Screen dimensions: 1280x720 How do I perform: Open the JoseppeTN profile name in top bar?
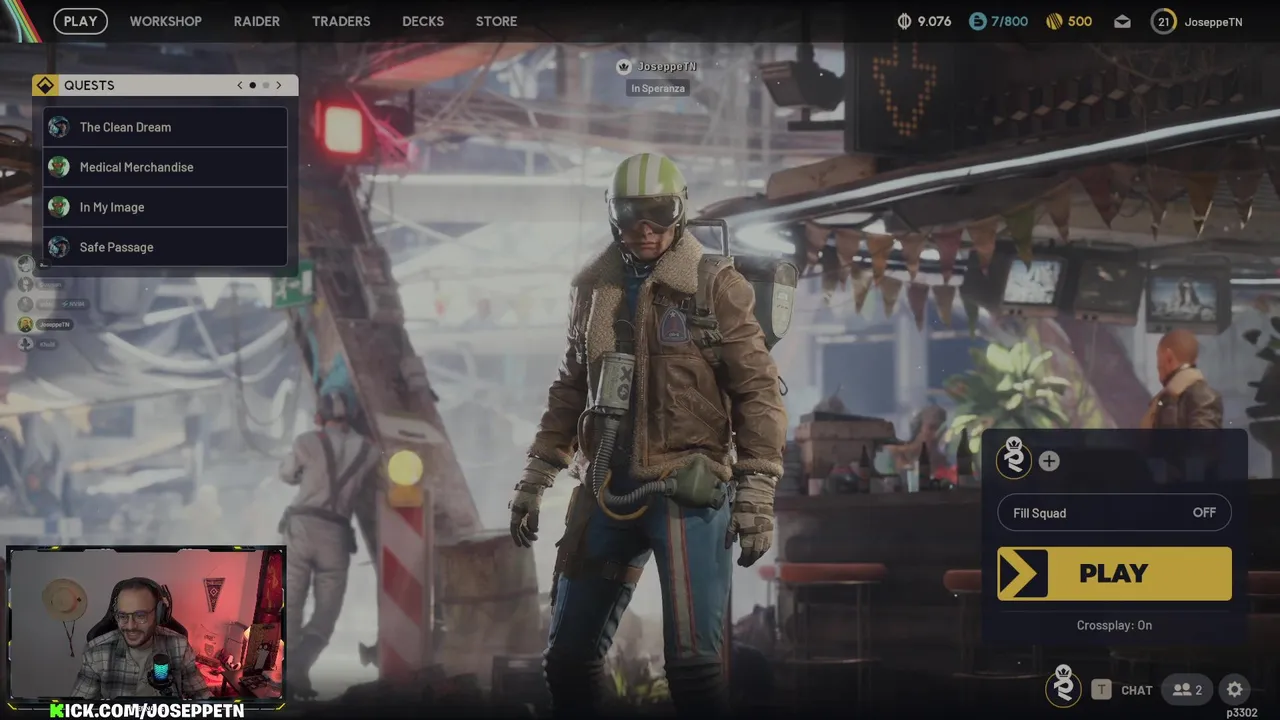(1213, 21)
